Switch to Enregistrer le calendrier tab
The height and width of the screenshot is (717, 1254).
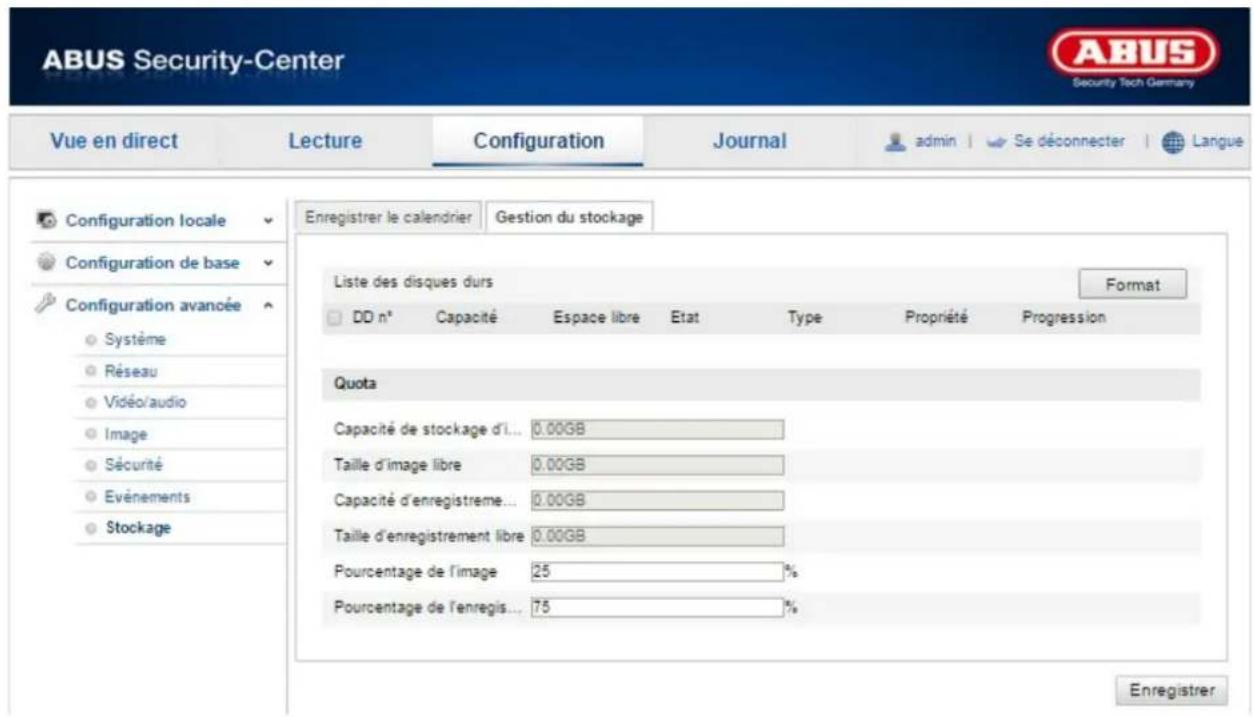pos(388,218)
